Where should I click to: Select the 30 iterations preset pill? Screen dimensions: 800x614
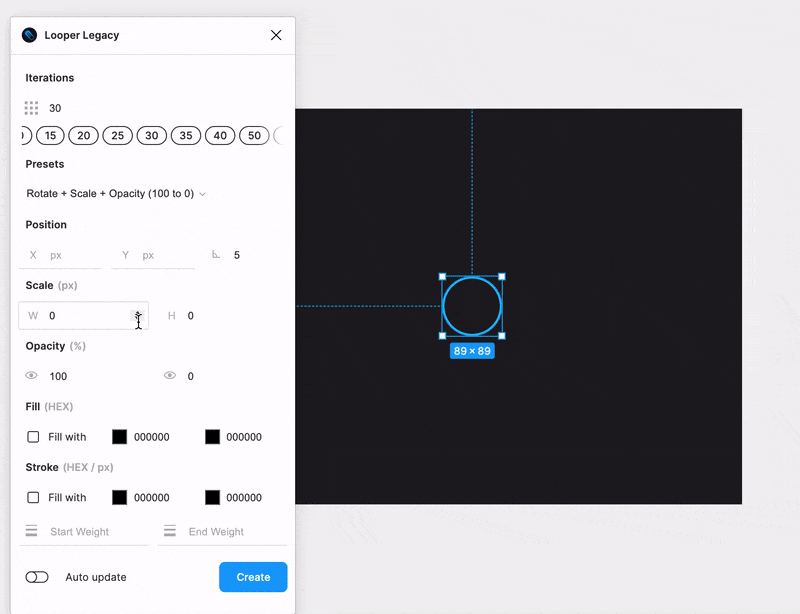click(x=152, y=136)
